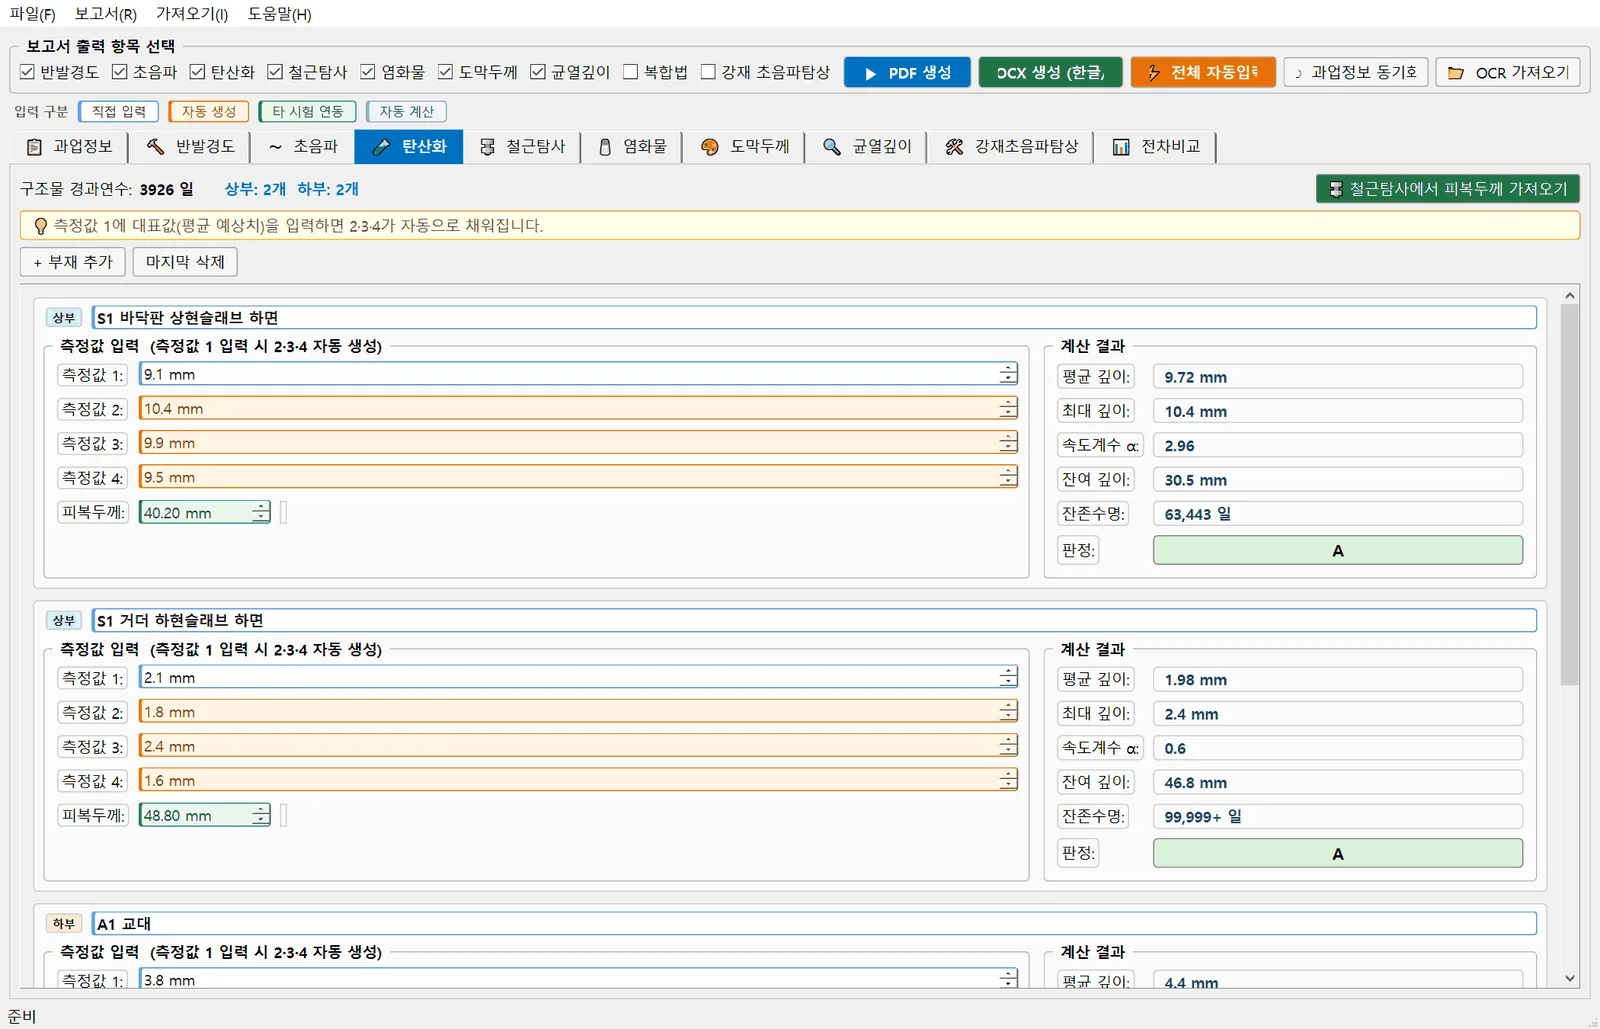Click the 자동 생성 legend label
This screenshot has width=1600, height=1029.
209,112
